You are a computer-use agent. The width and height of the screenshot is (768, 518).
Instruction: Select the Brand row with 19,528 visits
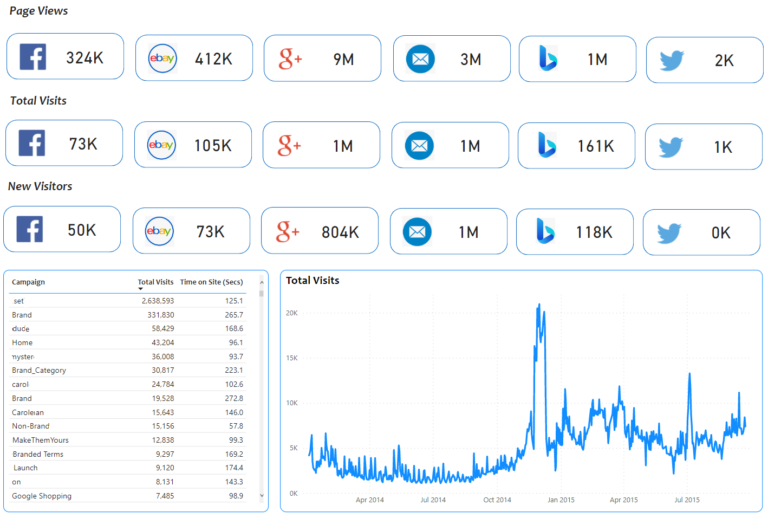click(x=127, y=398)
